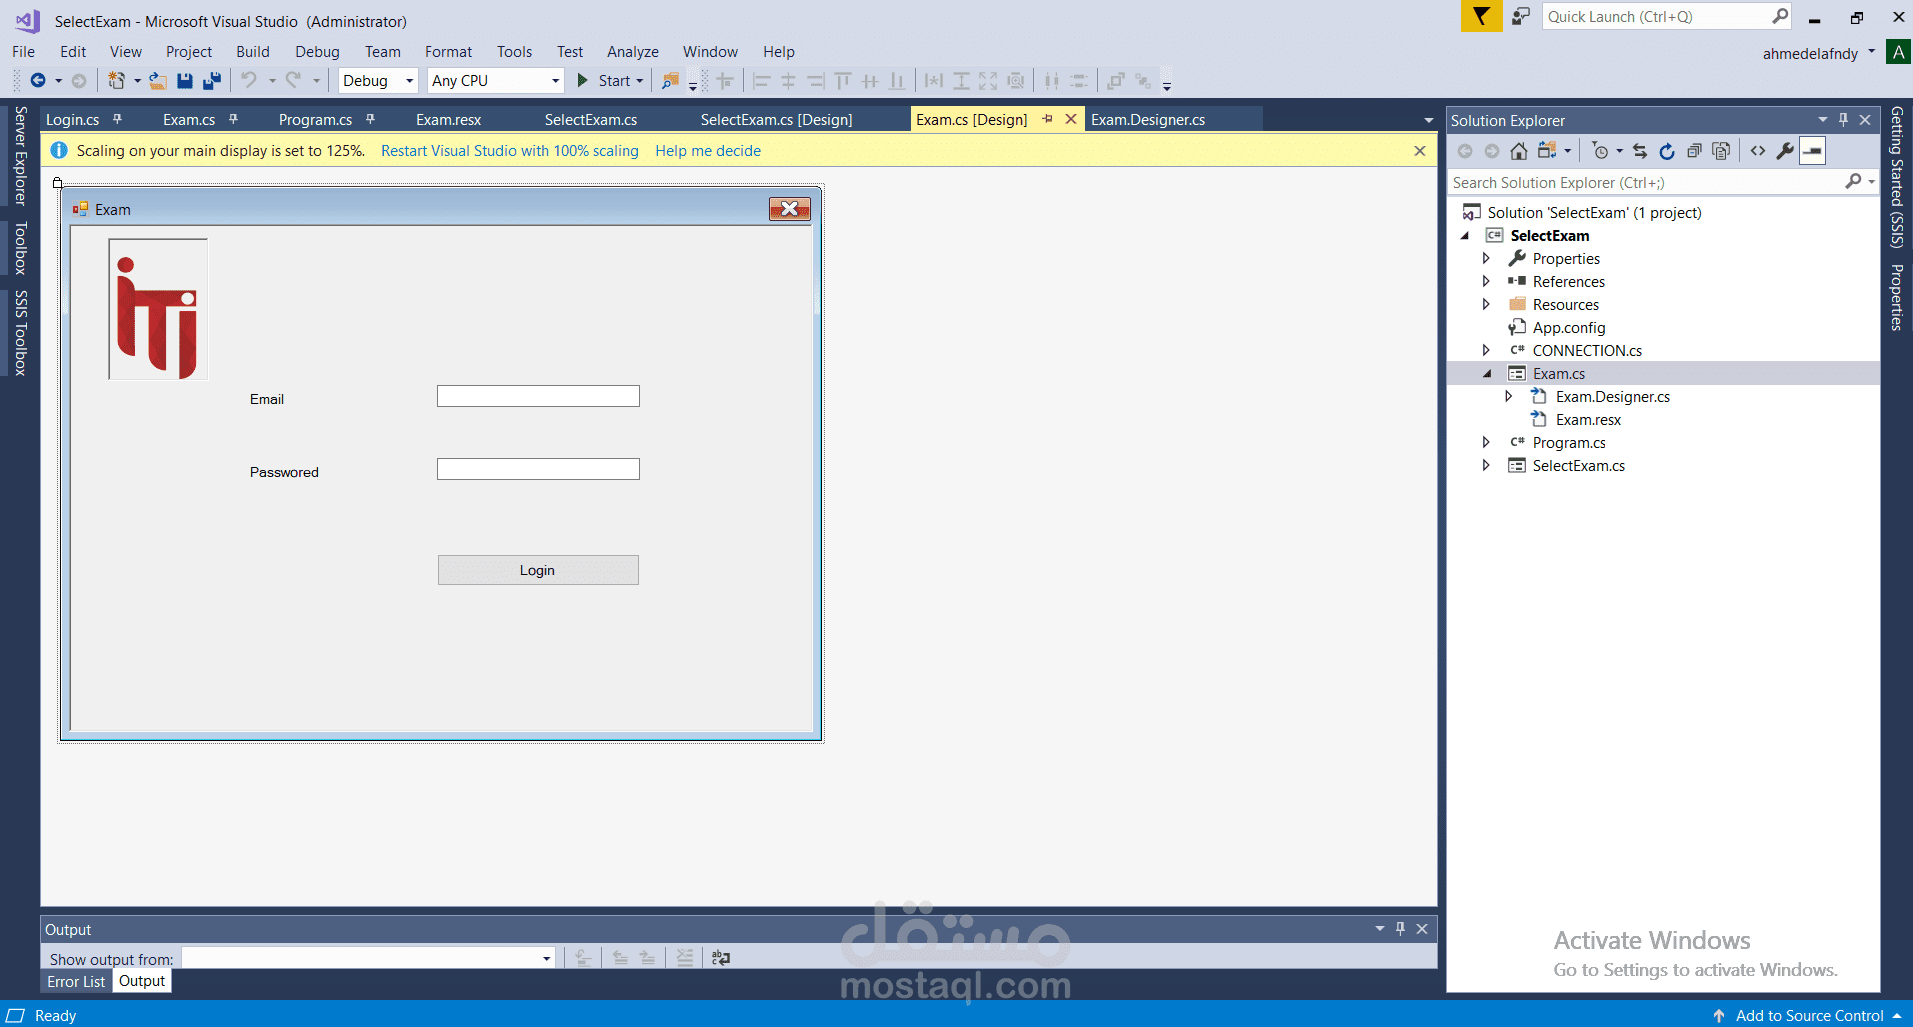Switch to the SelectExam.cs tab
The width and height of the screenshot is (1913, 1027).
tap(590, 118)
